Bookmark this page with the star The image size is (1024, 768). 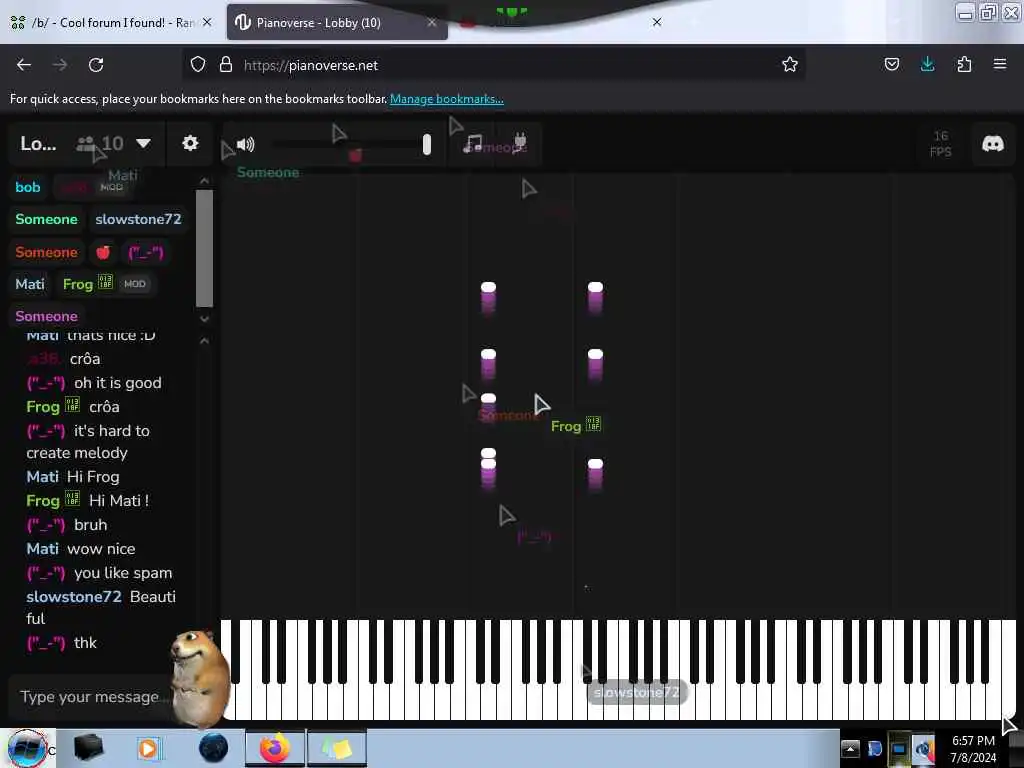point(790,65)
